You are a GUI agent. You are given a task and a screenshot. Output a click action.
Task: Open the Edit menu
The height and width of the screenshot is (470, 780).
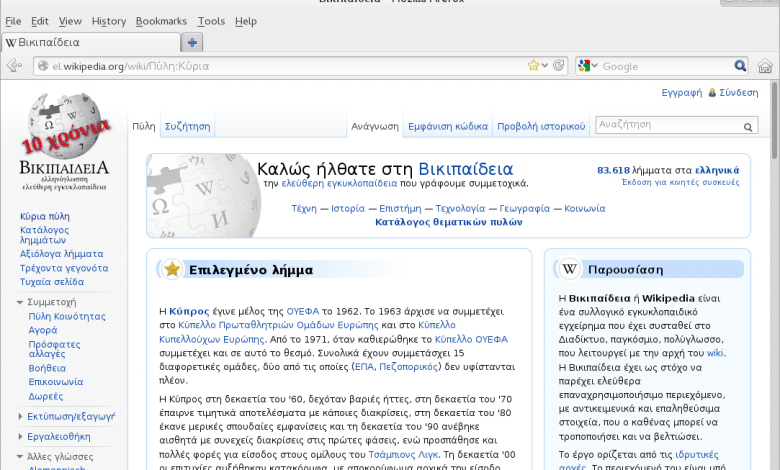pyautogui.click(x=40, y=21)
